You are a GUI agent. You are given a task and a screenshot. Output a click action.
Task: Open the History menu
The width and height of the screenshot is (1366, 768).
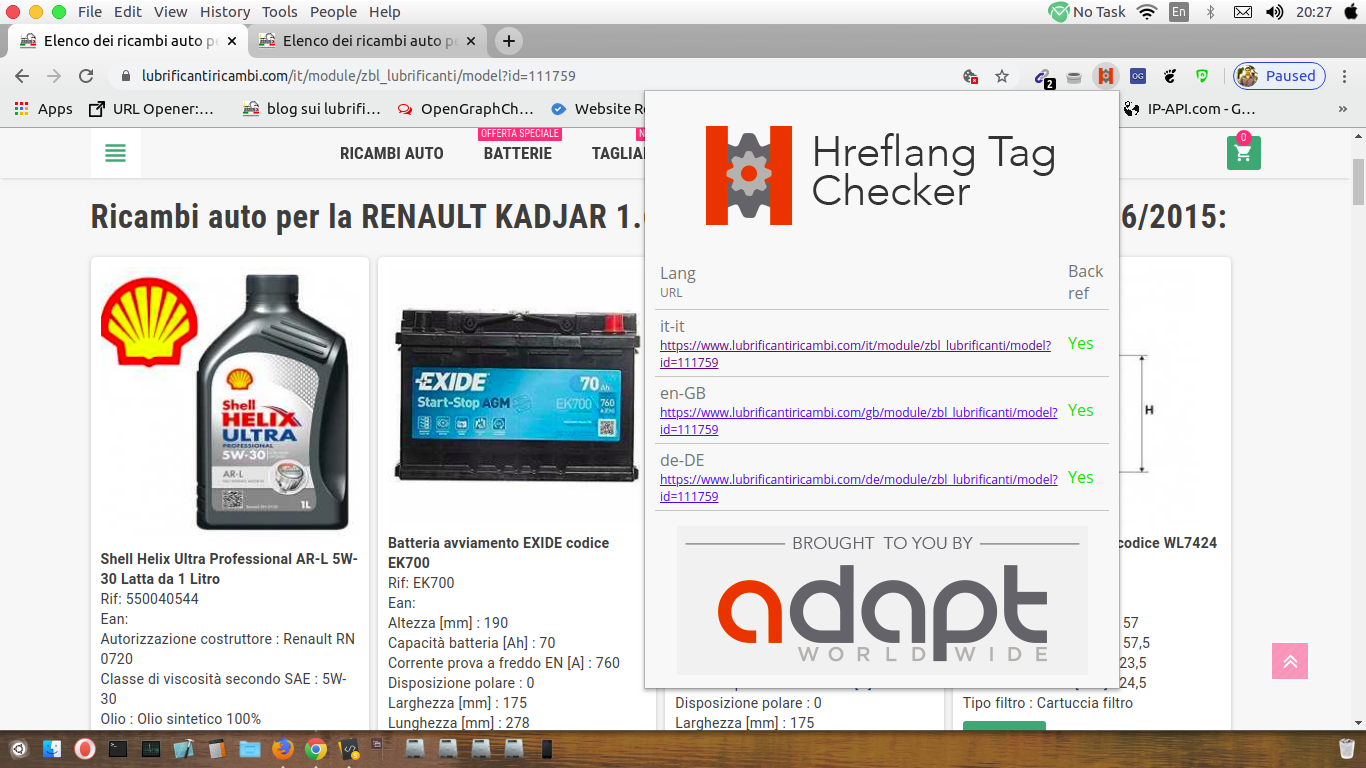pos(225,12)
